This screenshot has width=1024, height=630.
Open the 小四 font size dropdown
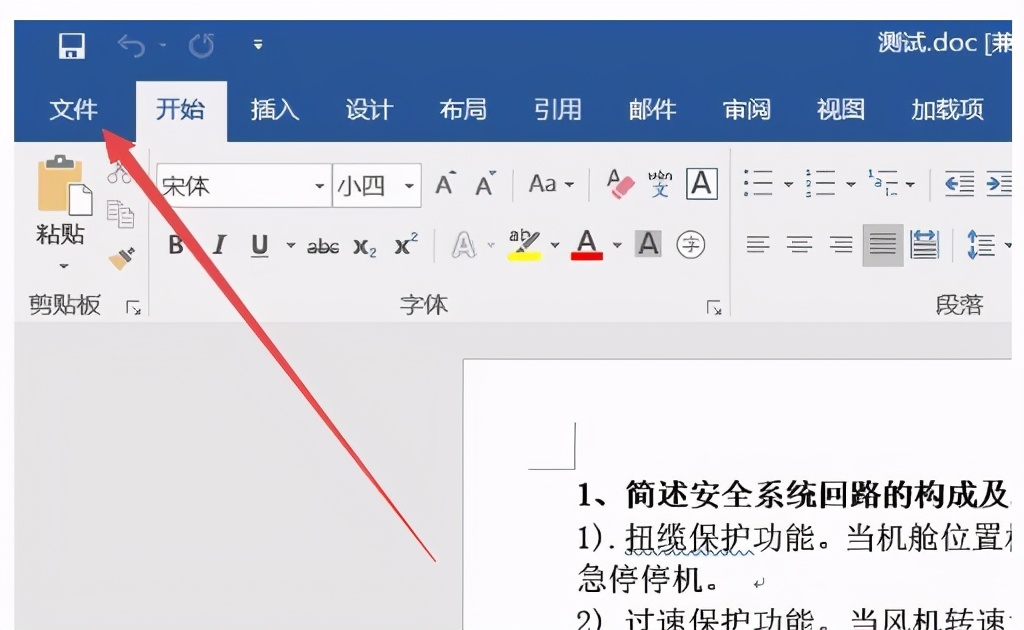[x=407, y=186]
